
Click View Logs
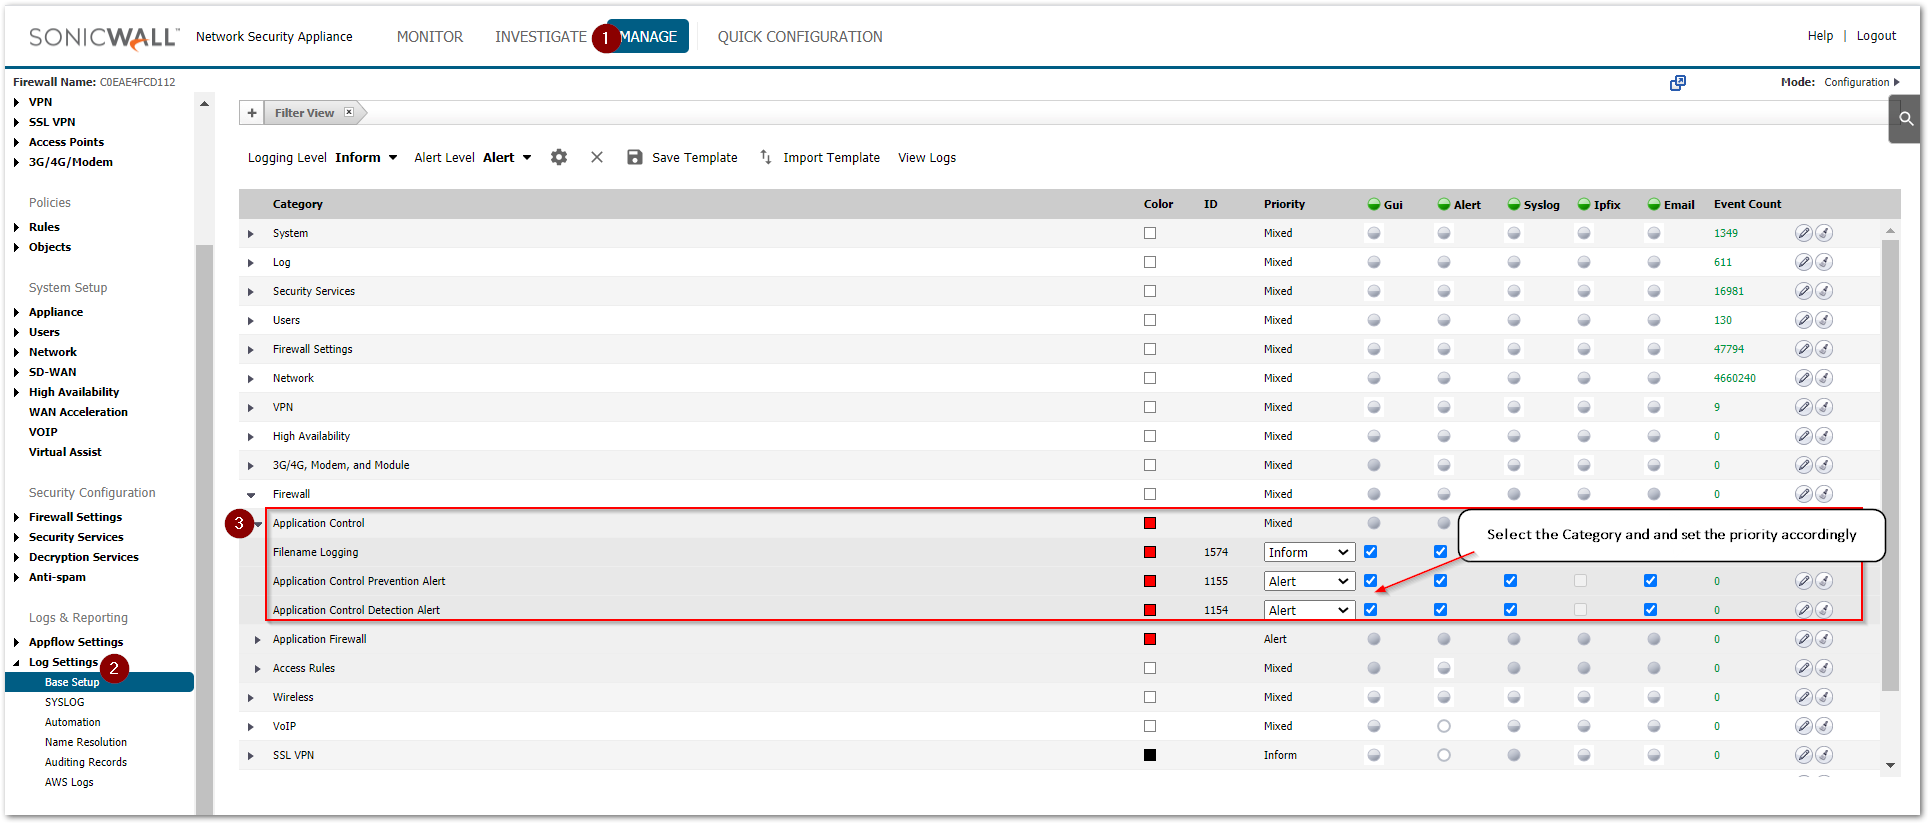click(927, 158)
